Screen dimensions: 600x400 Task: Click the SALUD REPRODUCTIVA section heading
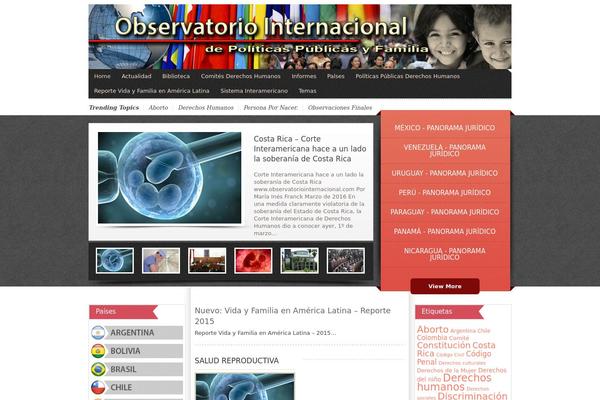[236, 361]
